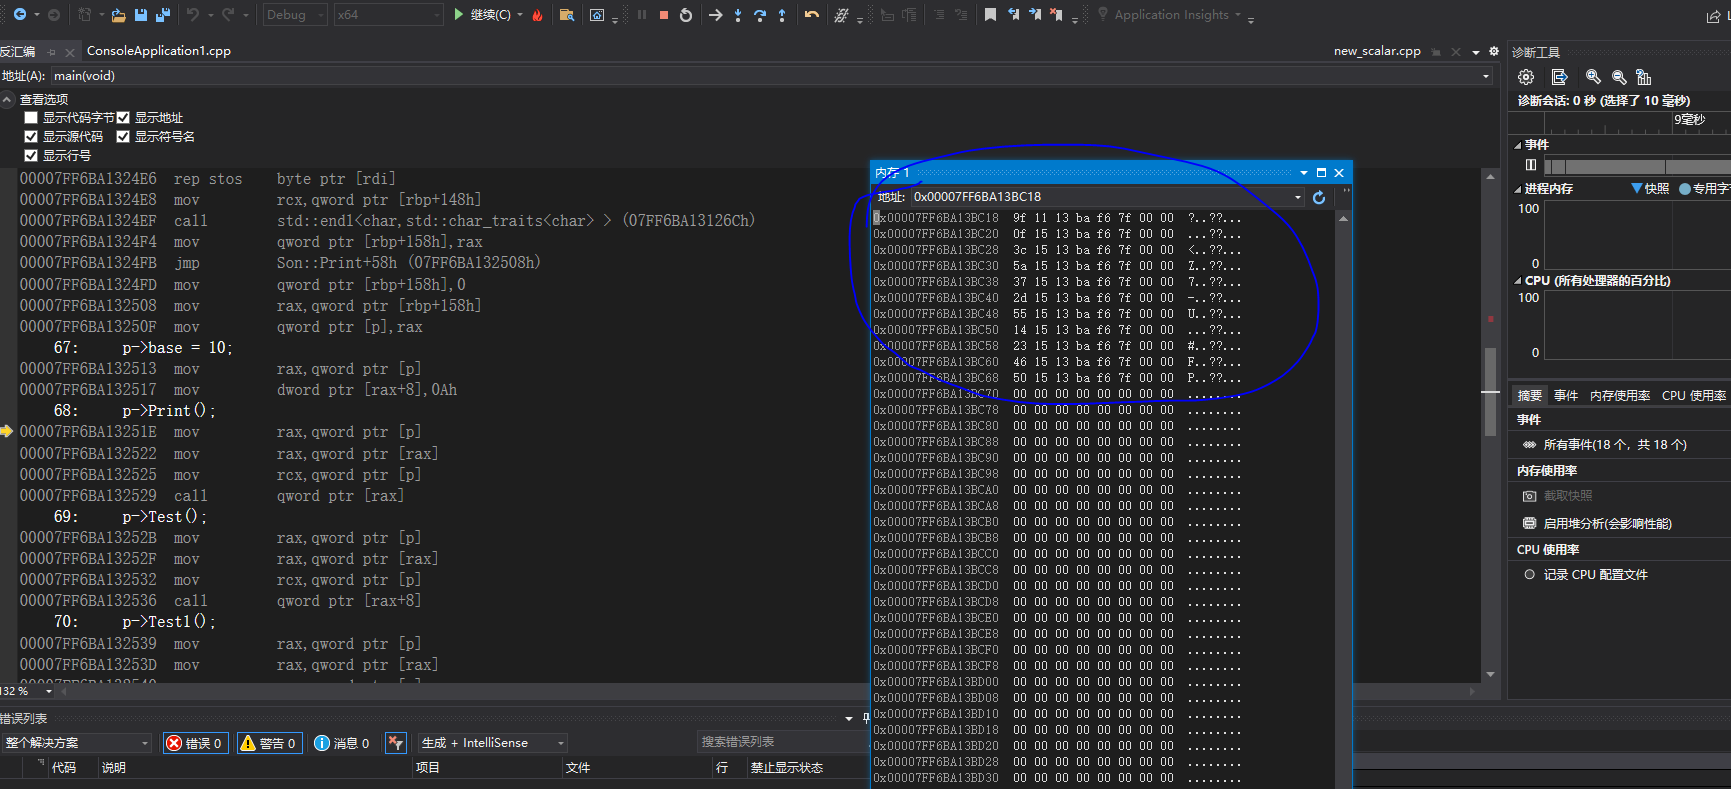The width and height of the screenshot is (1731, 789).
Task: Click the 继续(C) continue button
Action: pyautogui.click(x=489, y=15)
